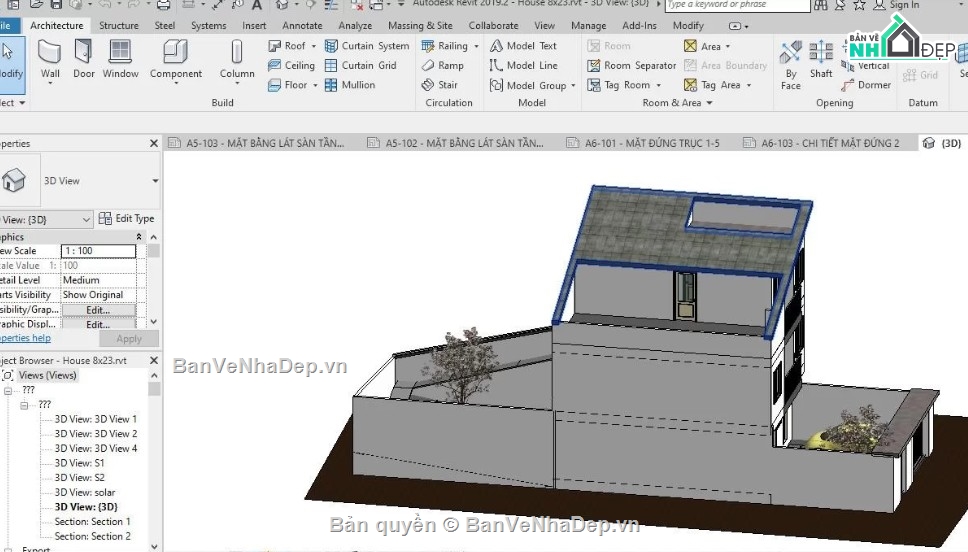Select the Window tool

tap(120, 60)
